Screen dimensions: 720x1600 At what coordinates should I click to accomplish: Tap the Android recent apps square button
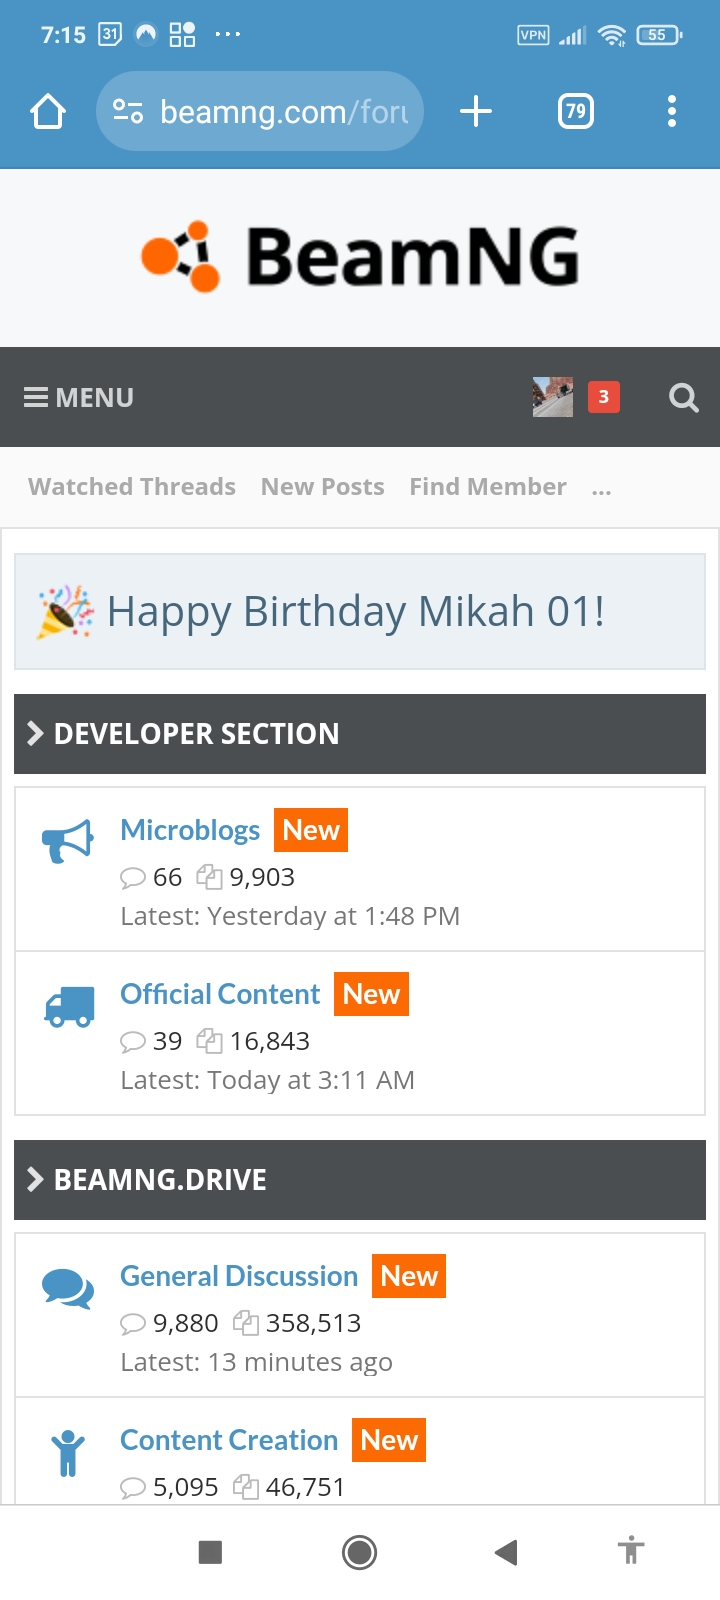click(210, 1552)
